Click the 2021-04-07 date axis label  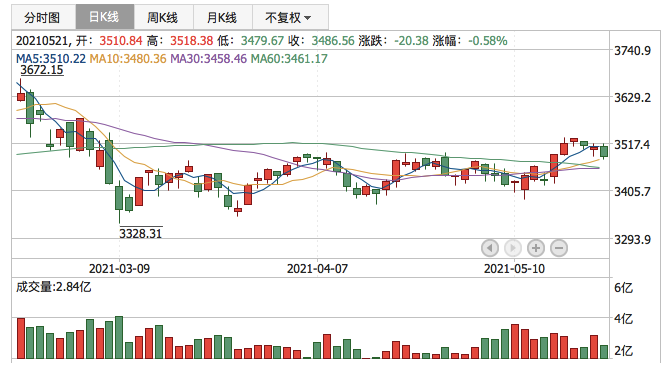tap(317, 268)
